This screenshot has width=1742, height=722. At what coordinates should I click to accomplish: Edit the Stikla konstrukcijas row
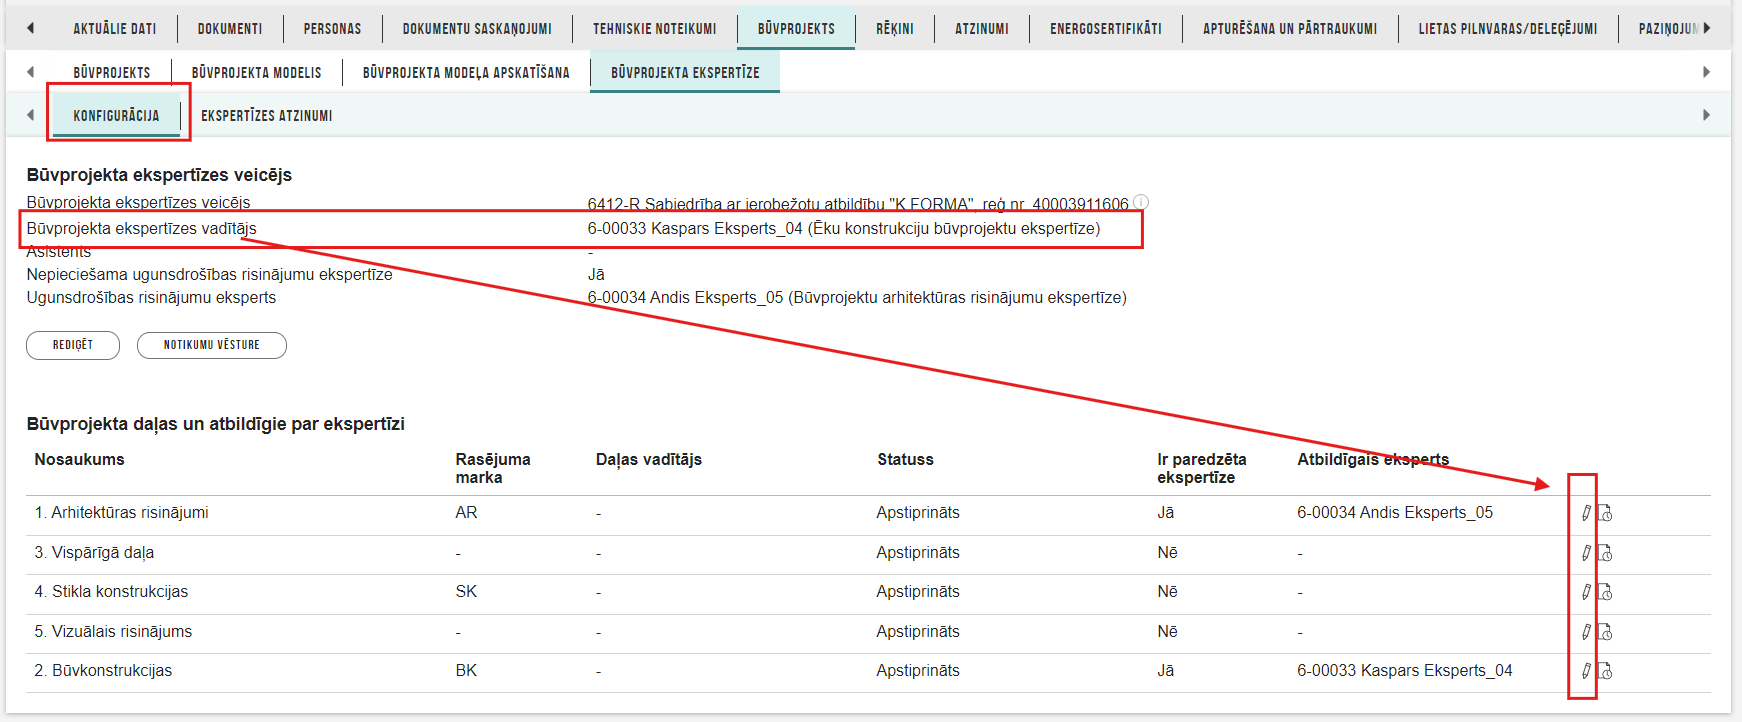pos(1585,592)
